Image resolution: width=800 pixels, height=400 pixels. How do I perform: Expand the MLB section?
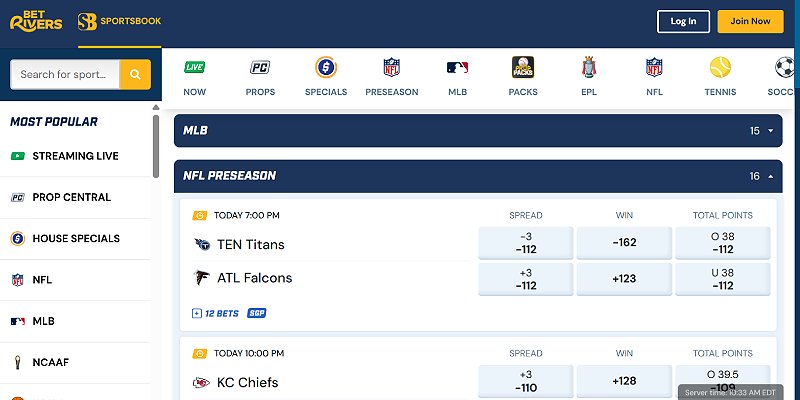769,131
